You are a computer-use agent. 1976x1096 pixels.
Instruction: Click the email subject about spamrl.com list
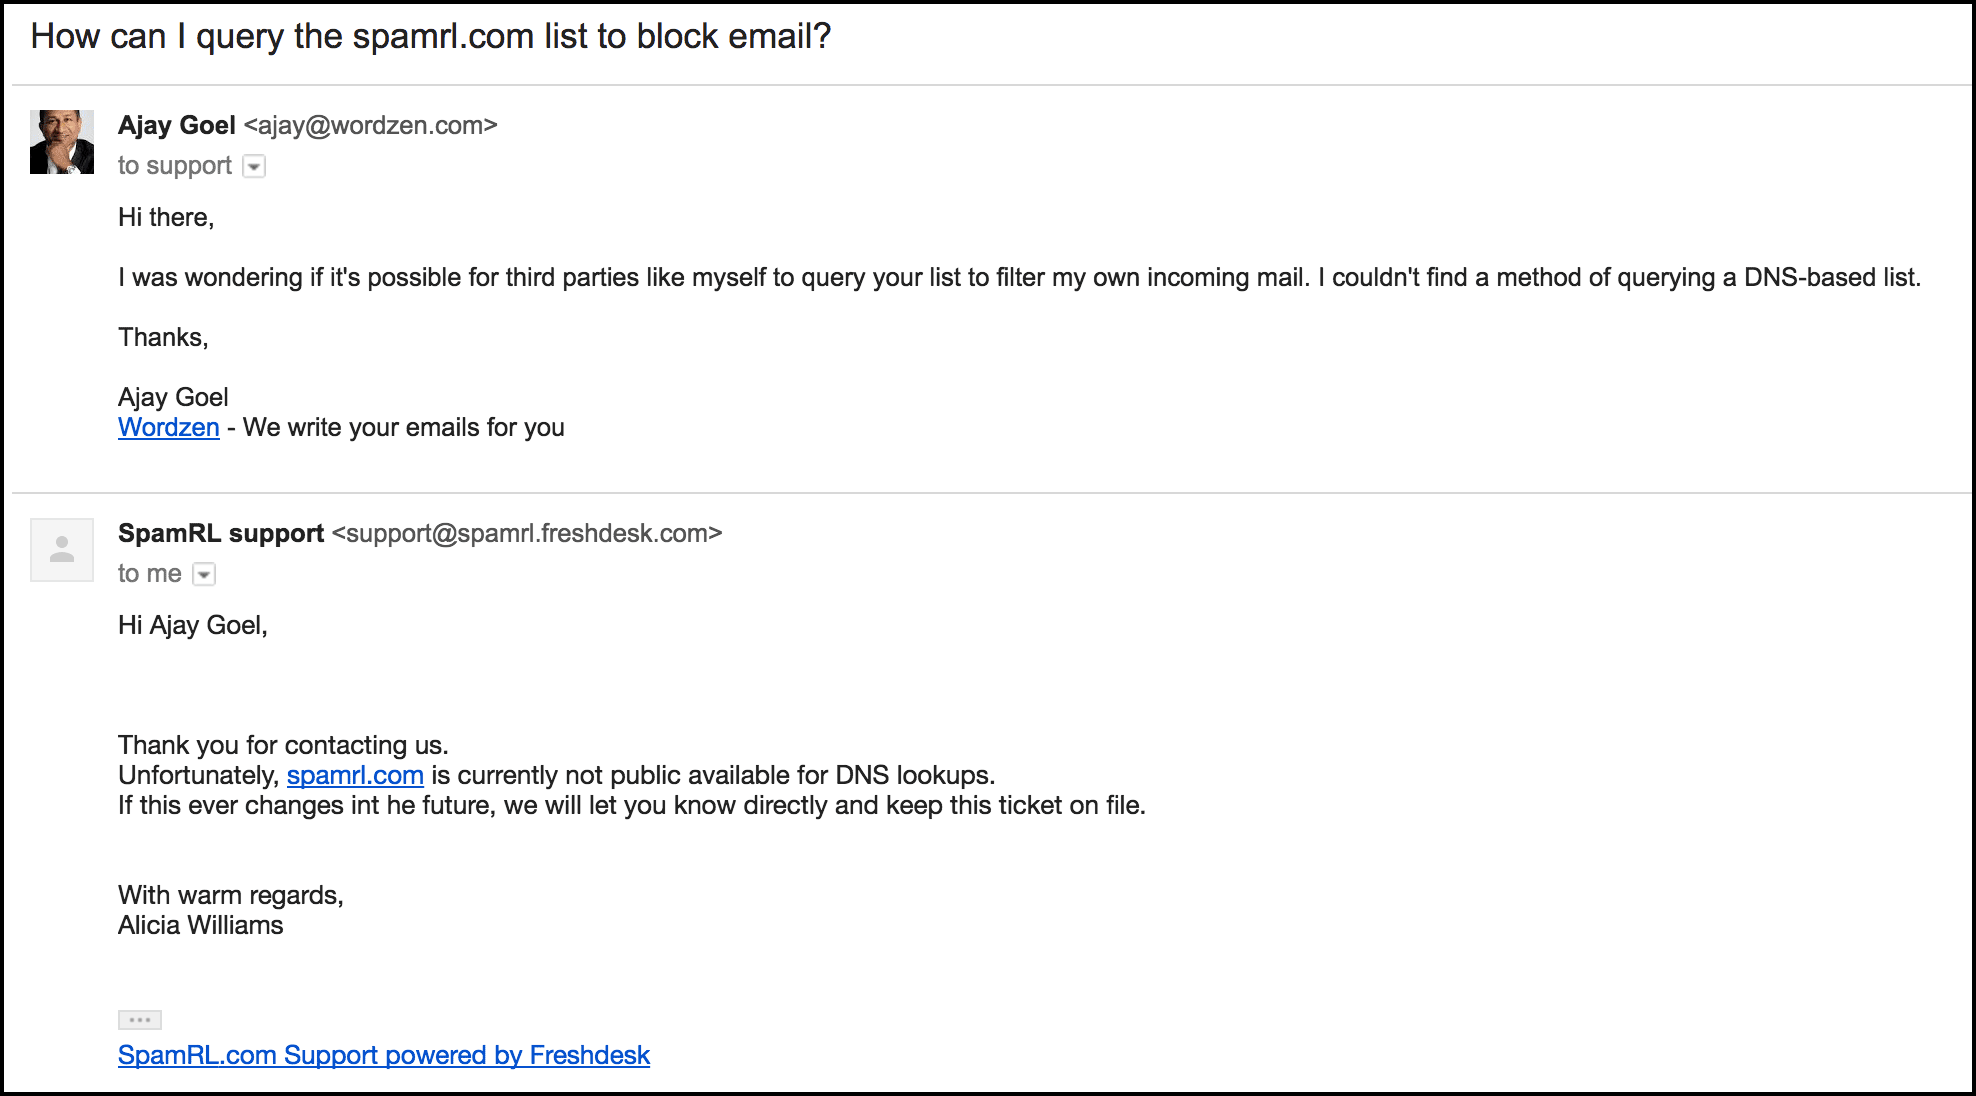tap(431, 37)
